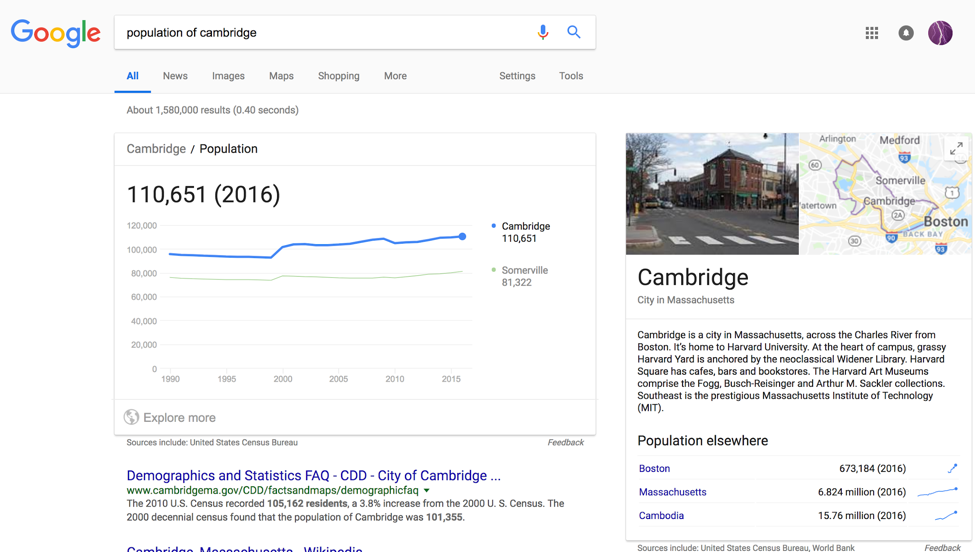Open the Settings menu
This screenshot has height=552, width=975.
[x=517, y=76]
